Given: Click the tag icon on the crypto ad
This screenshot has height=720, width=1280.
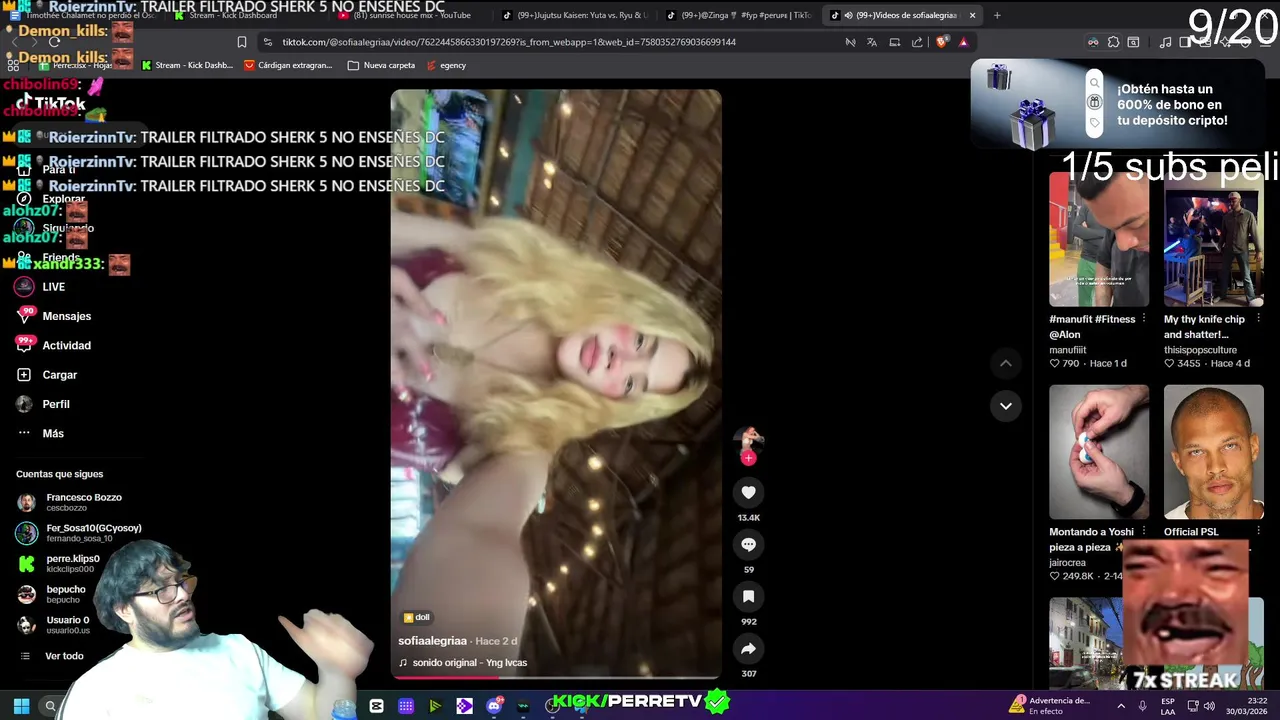Looking at the screenshot, I should coord(1094,122).
